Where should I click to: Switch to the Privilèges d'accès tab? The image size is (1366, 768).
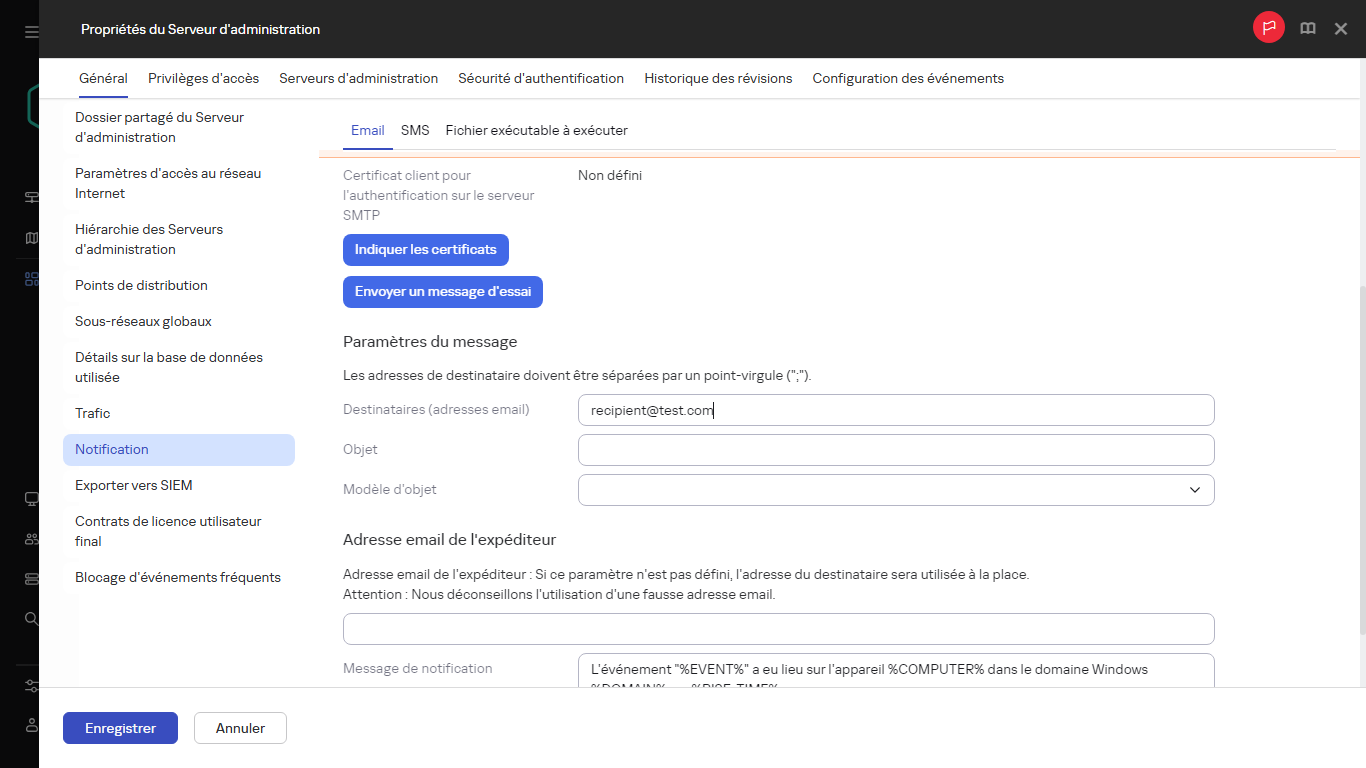click(x=203, y=78)
